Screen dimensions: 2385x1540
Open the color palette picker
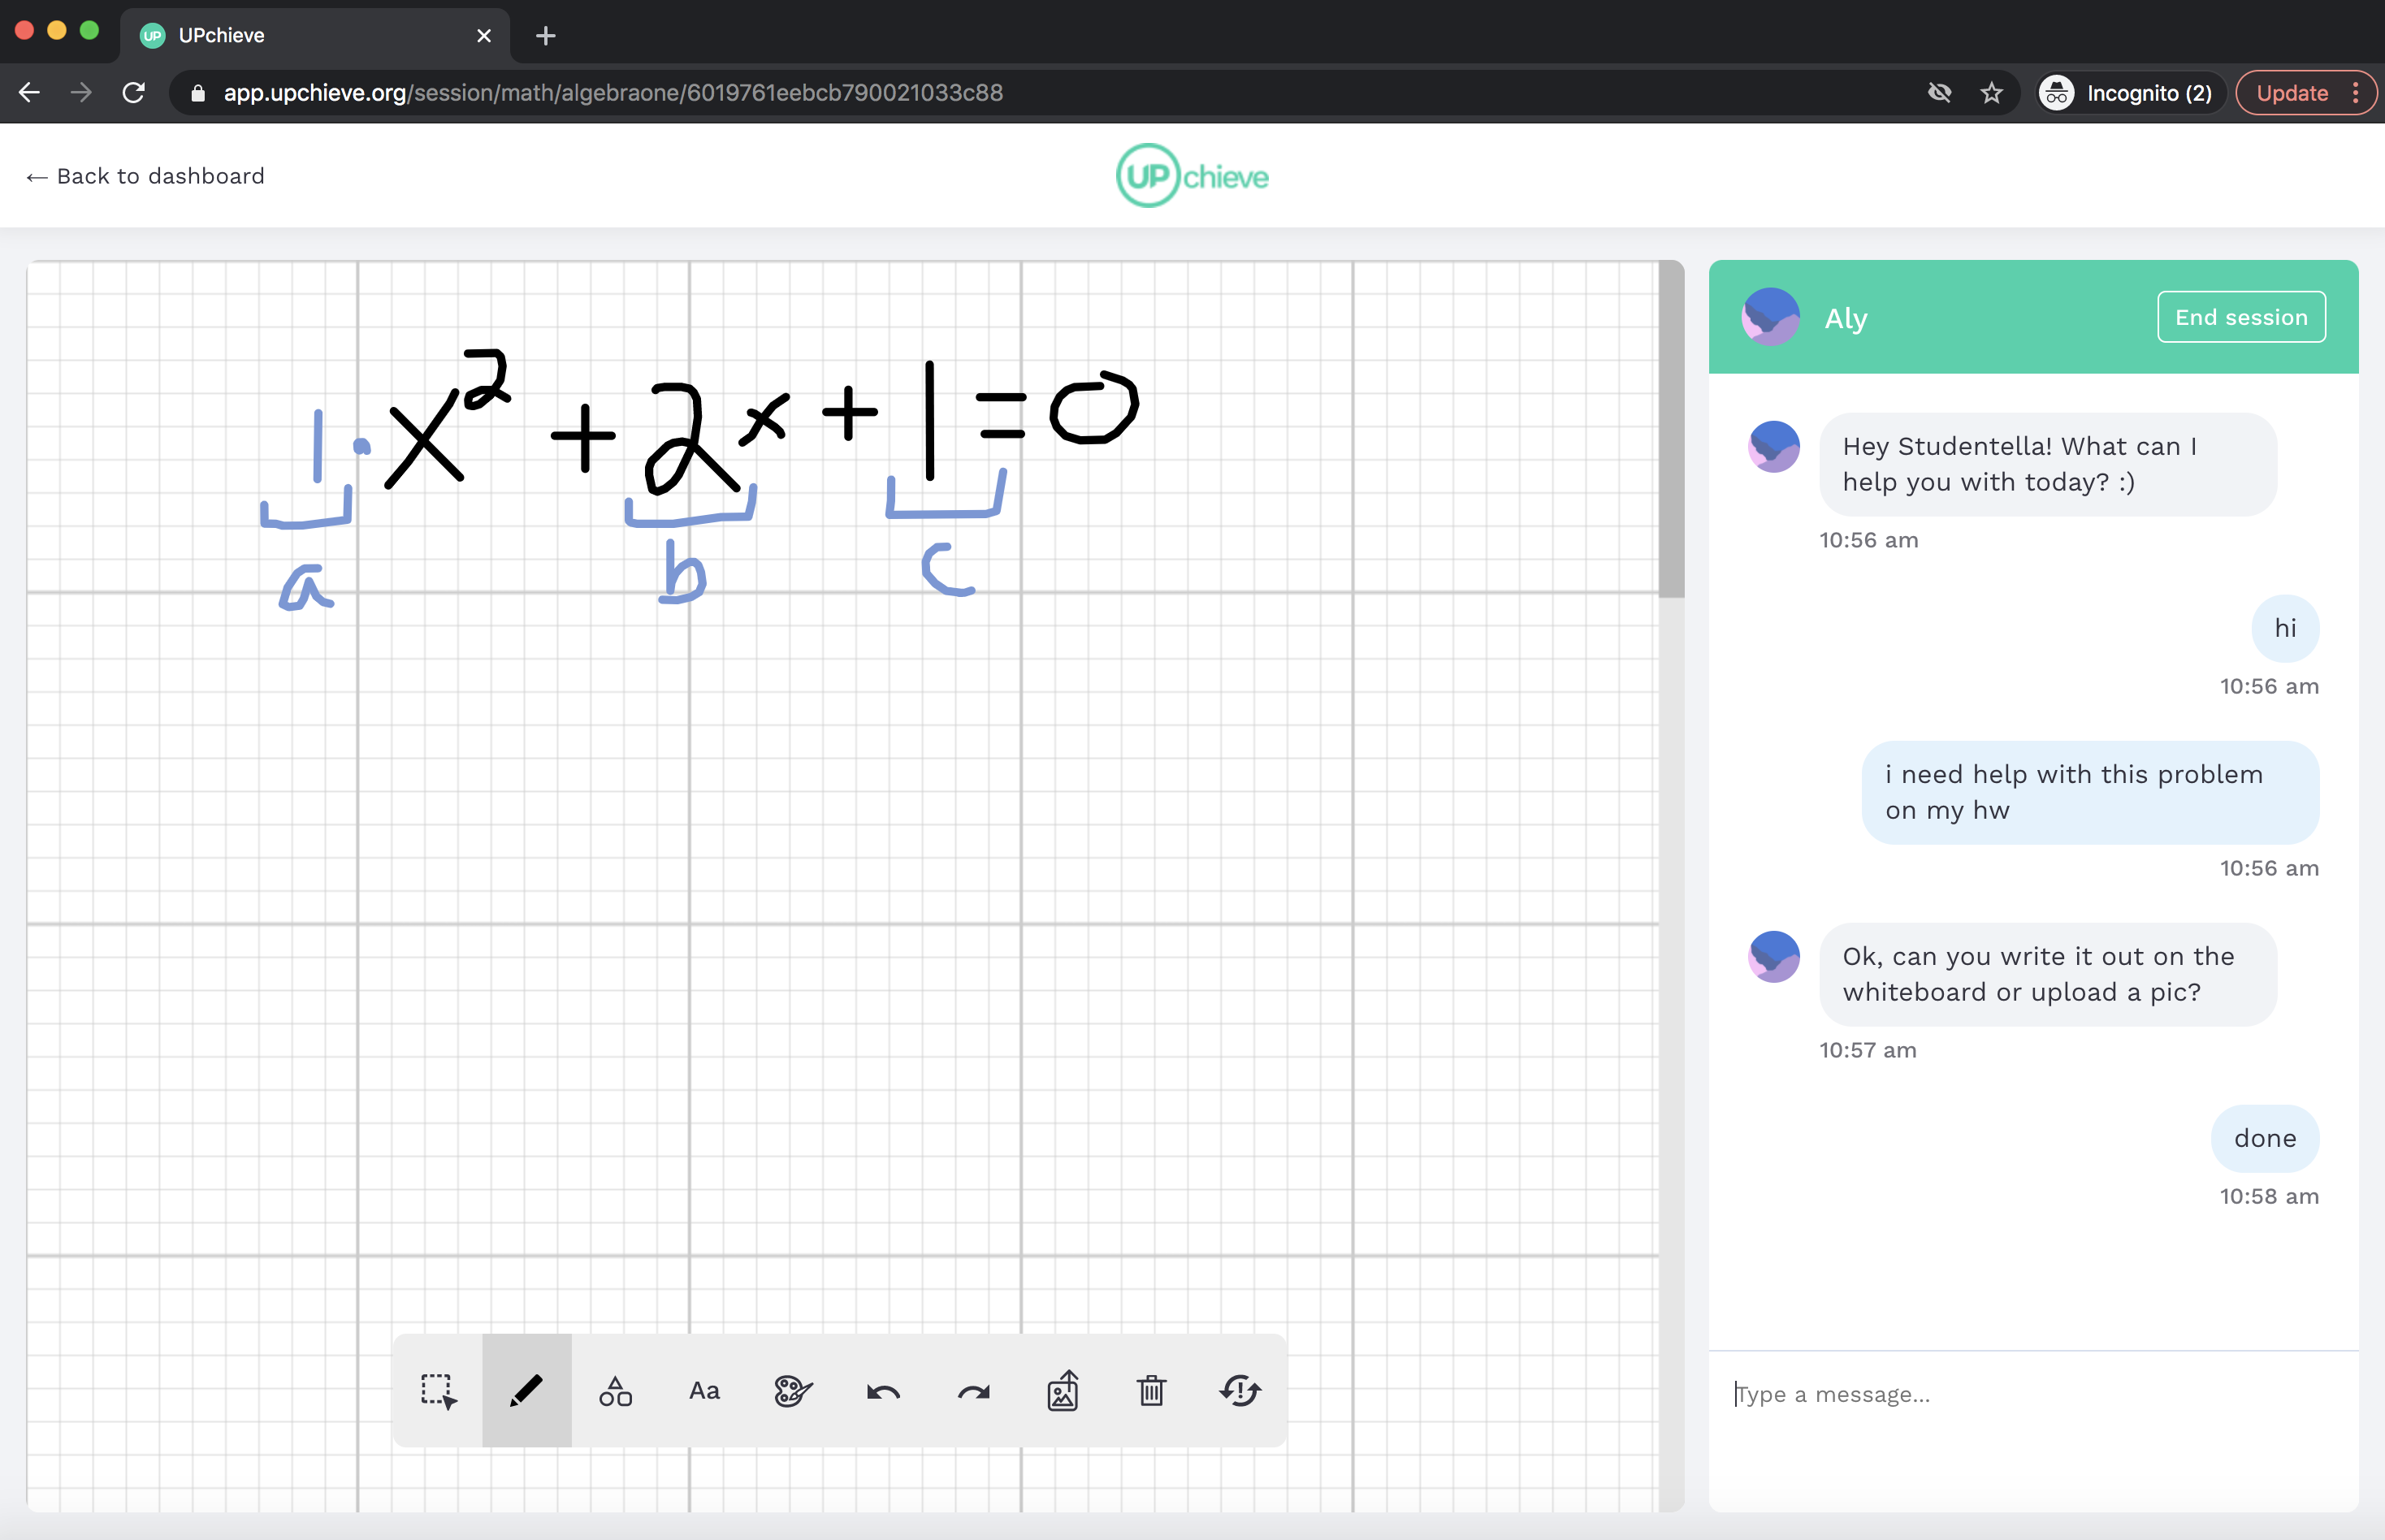[x=793, y=1391]
